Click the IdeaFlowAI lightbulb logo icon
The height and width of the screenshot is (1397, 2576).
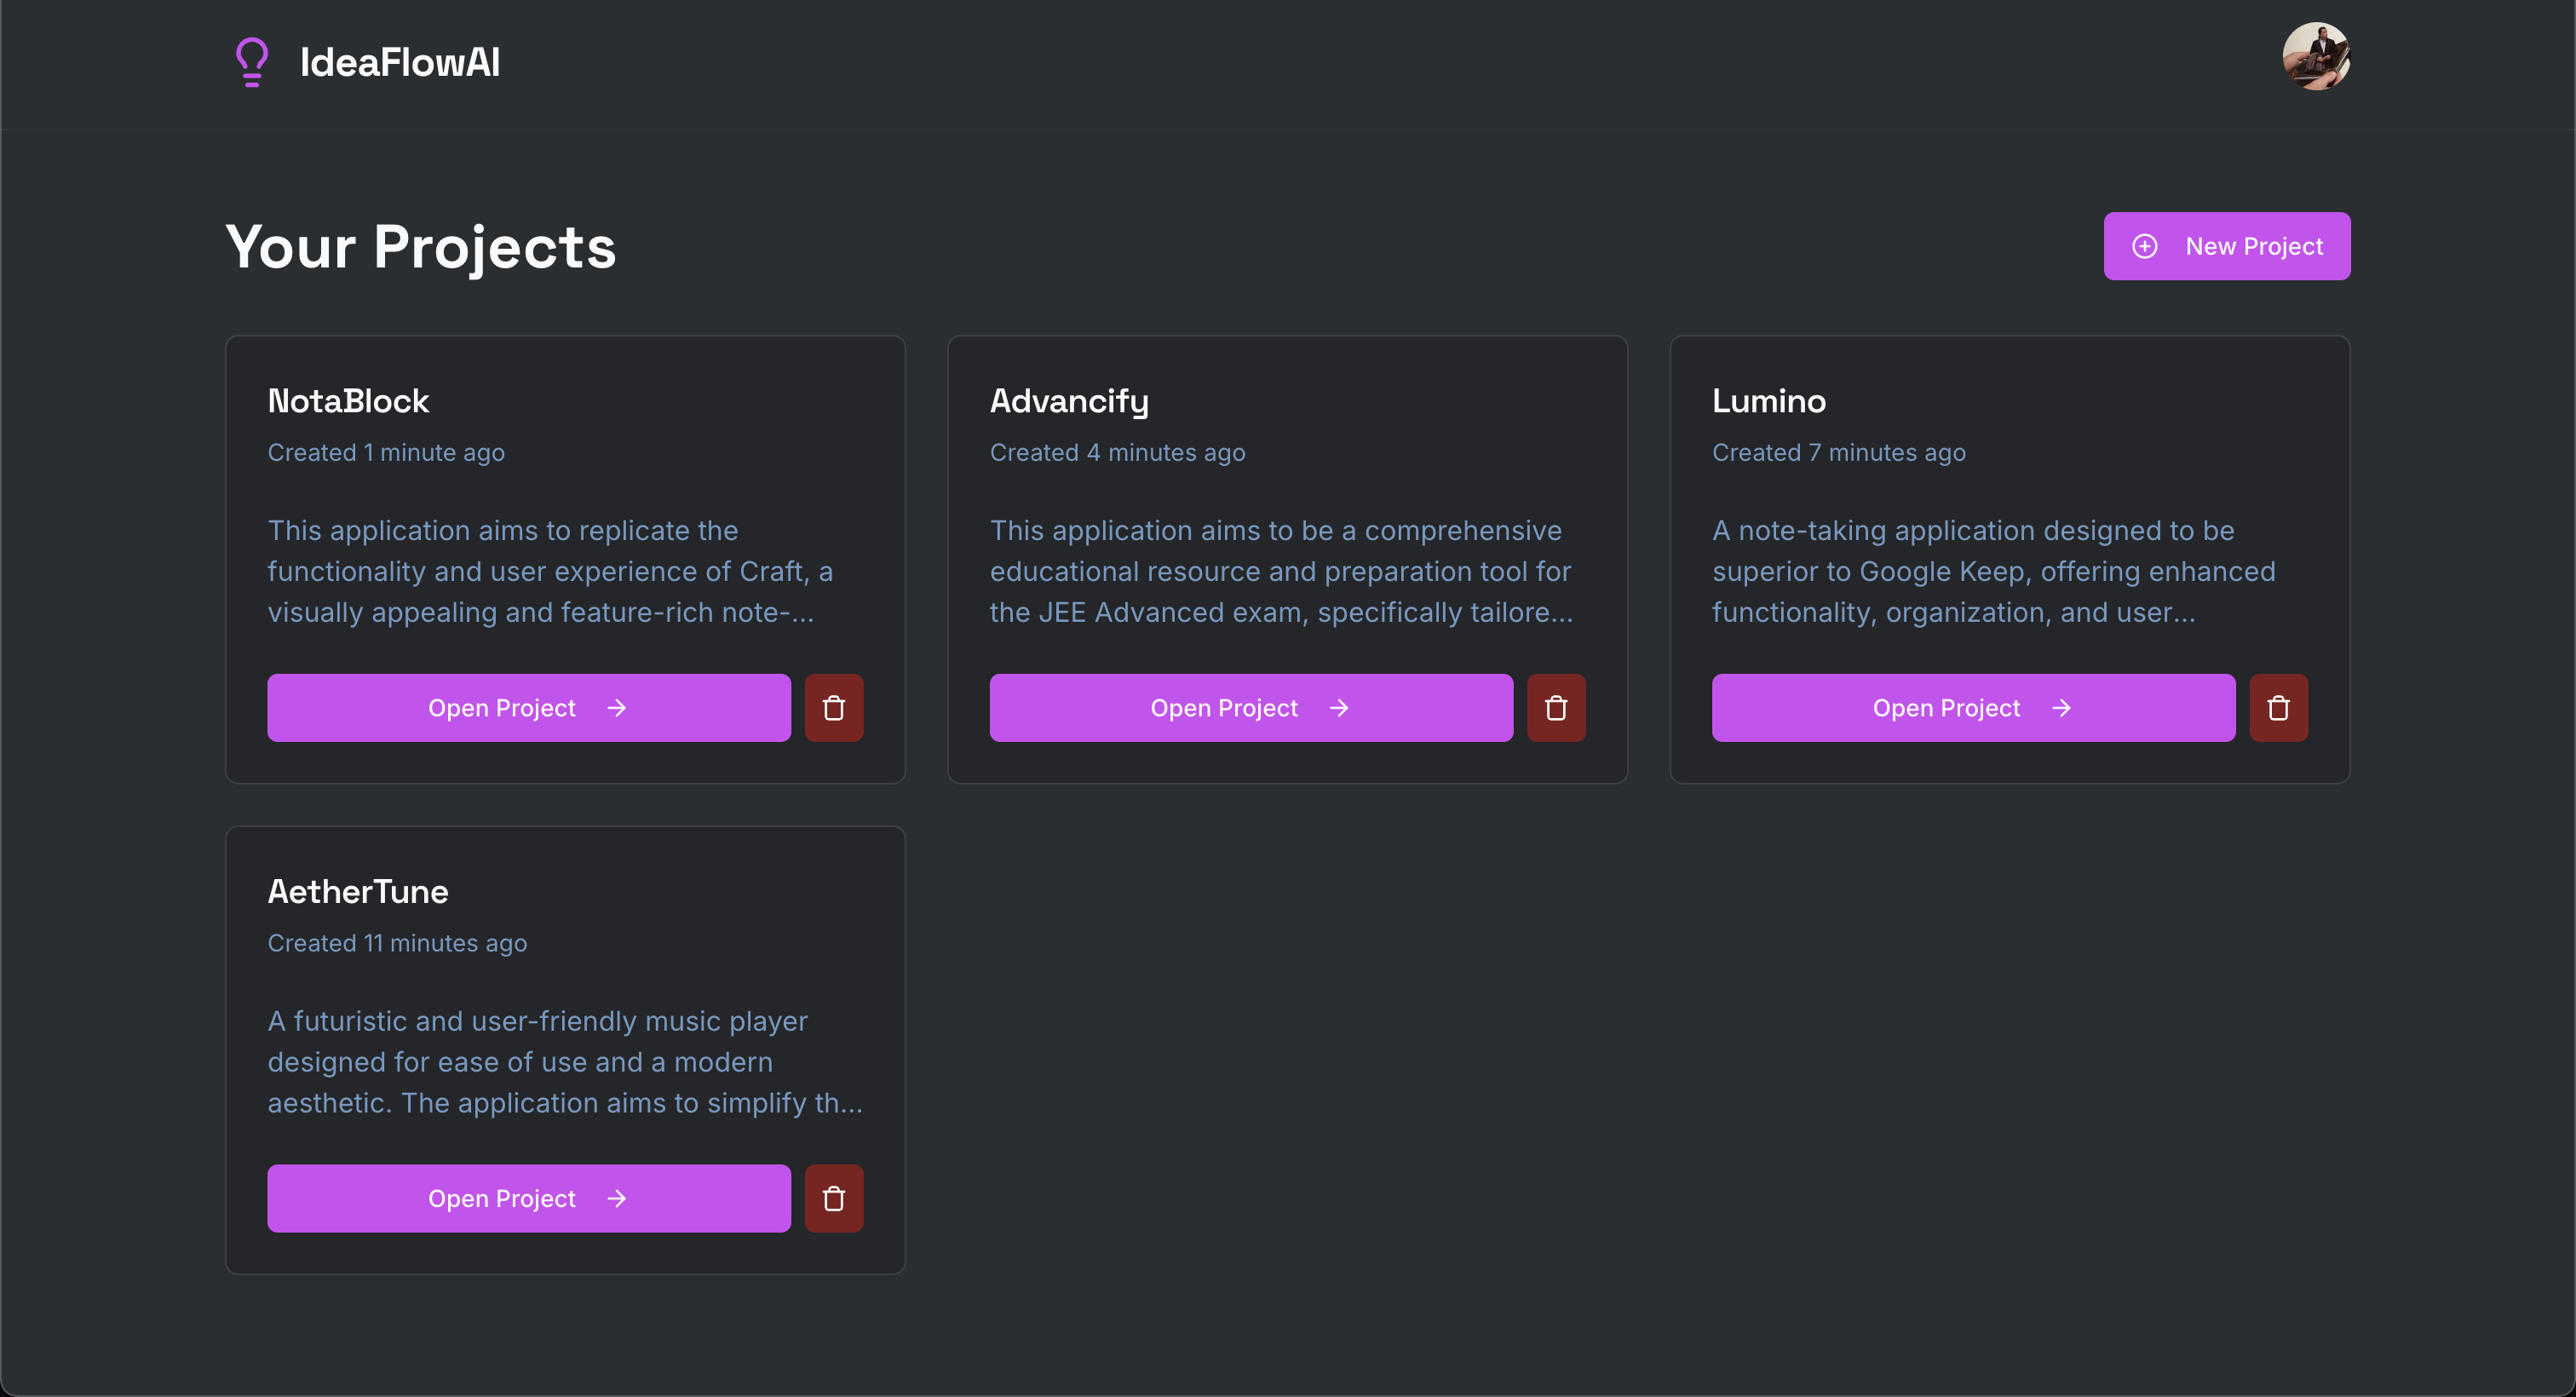pyautogui.click(x=251, y=62)
